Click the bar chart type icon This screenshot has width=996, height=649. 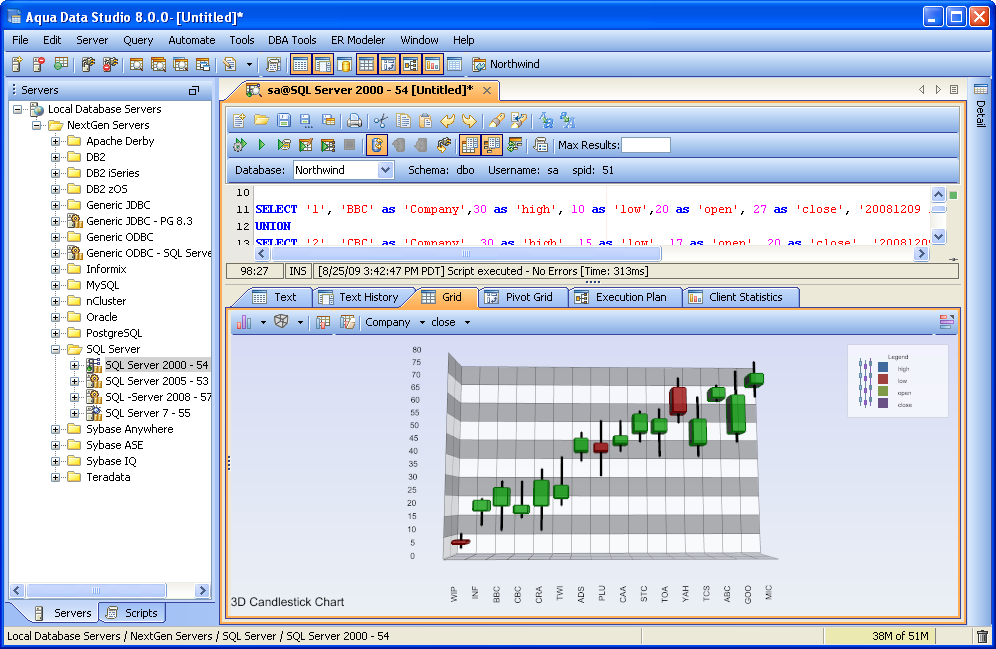244,322
